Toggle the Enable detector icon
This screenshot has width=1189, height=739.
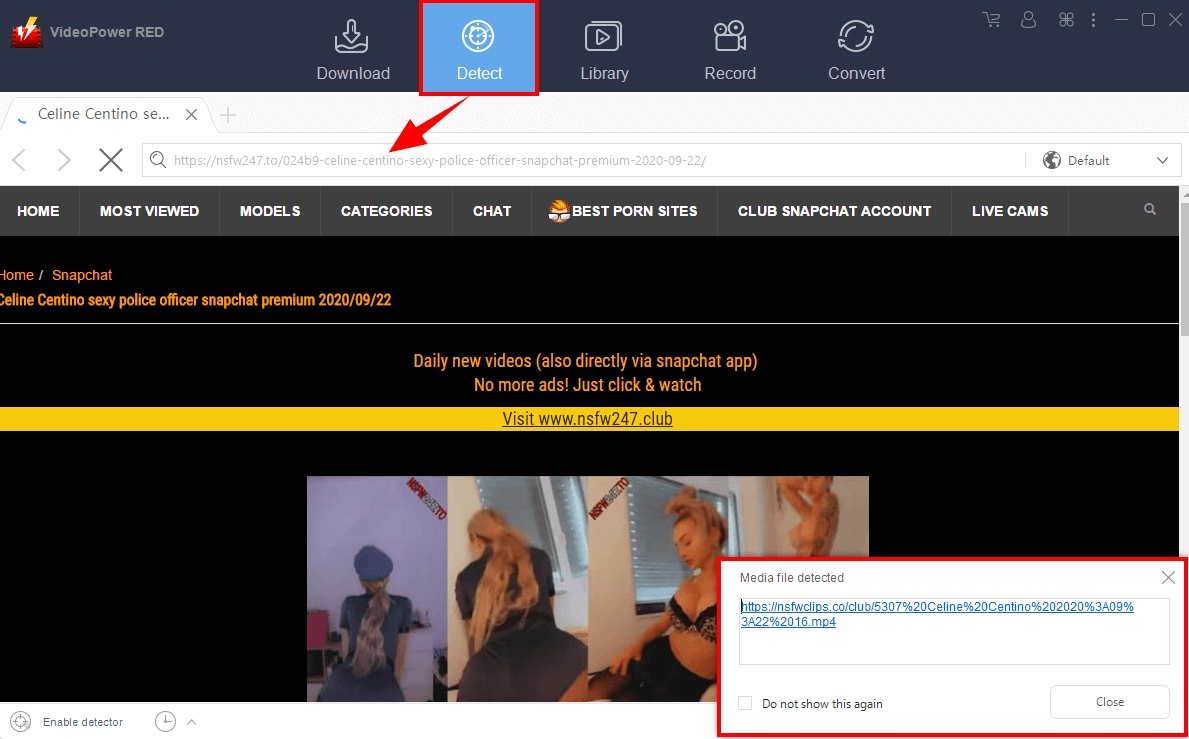[x=21, y=722]
